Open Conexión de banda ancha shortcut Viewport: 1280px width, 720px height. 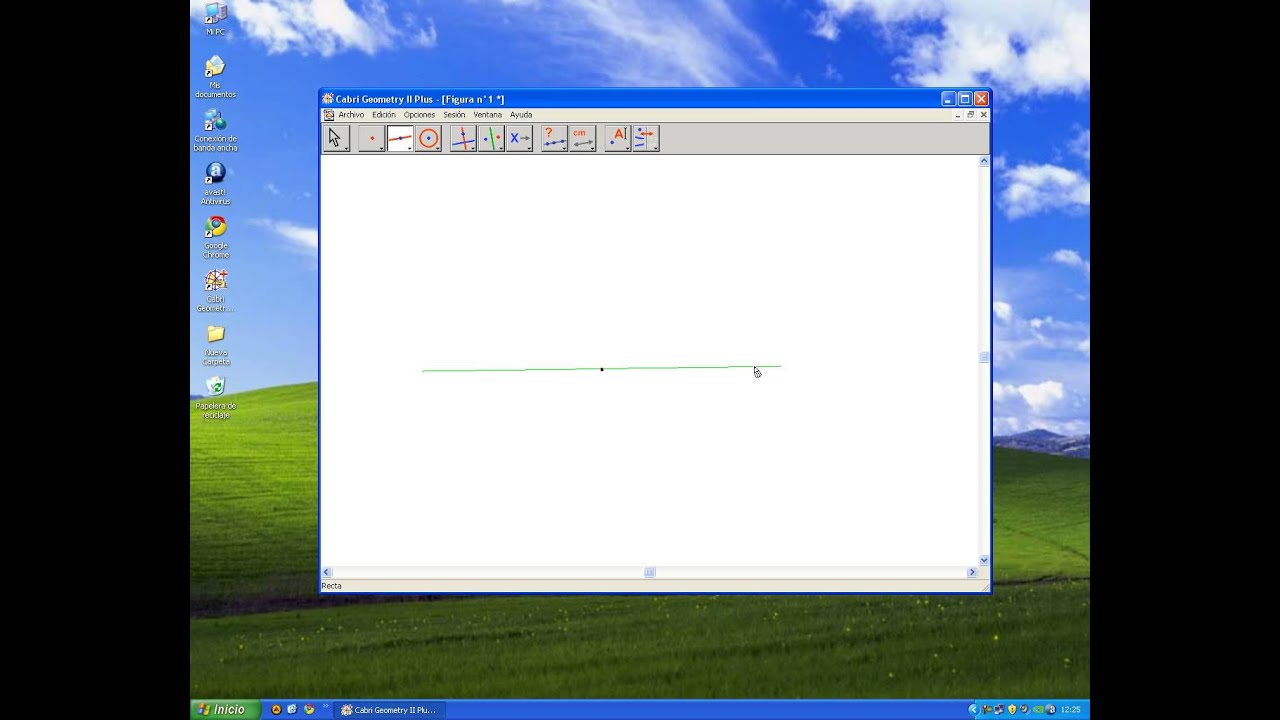click(215, 131)
